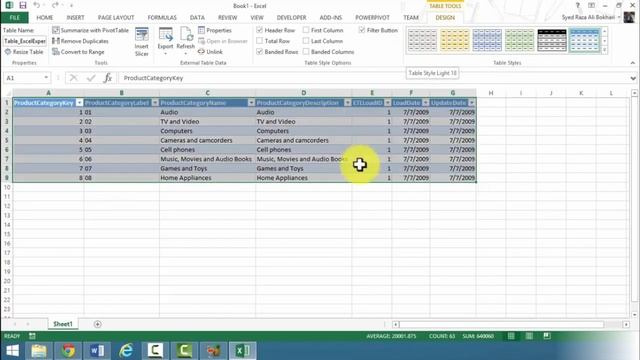Image resolution: width=640 pixels, height=360 pixels.
Task: Open ProductCategoryKey filter dropdown
Action: click(80, 103)
